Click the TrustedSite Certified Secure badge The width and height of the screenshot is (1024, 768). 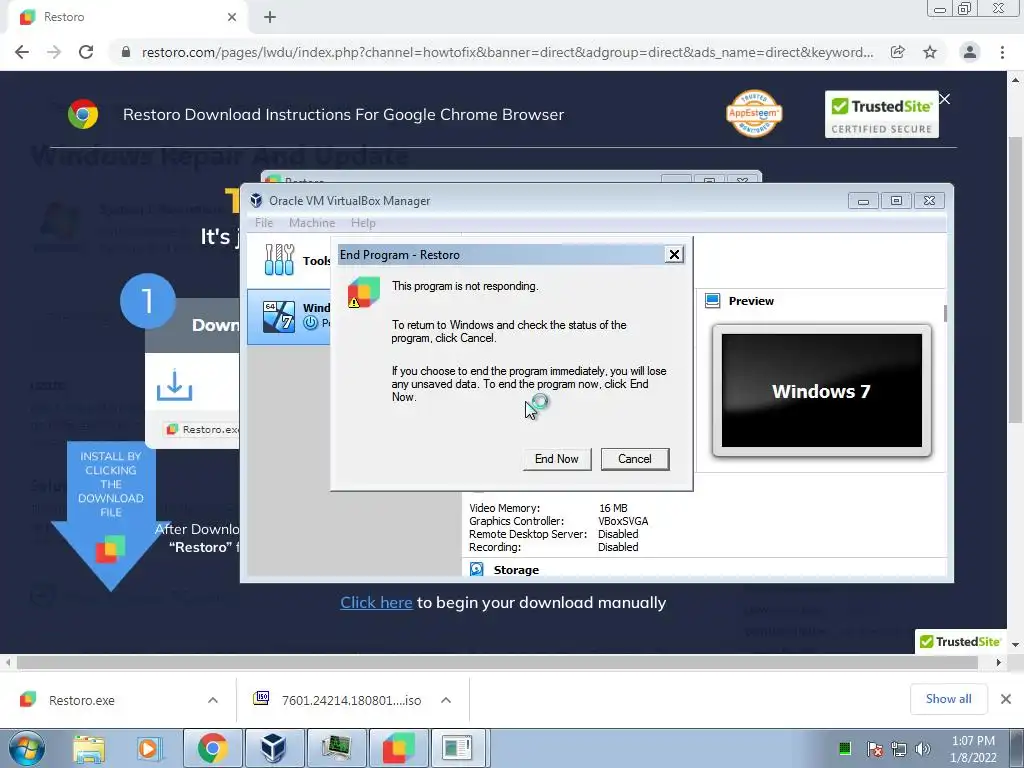pyautogui.click(x=882, y=114)
